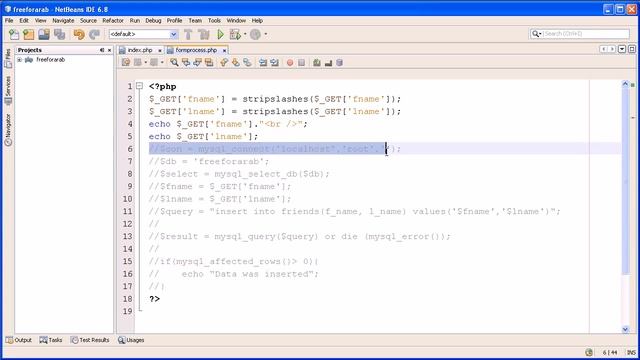This screenshot has width=640, height=360.
Task: Click the Find Previous Occurrence icon
Action: click(186, 62)
